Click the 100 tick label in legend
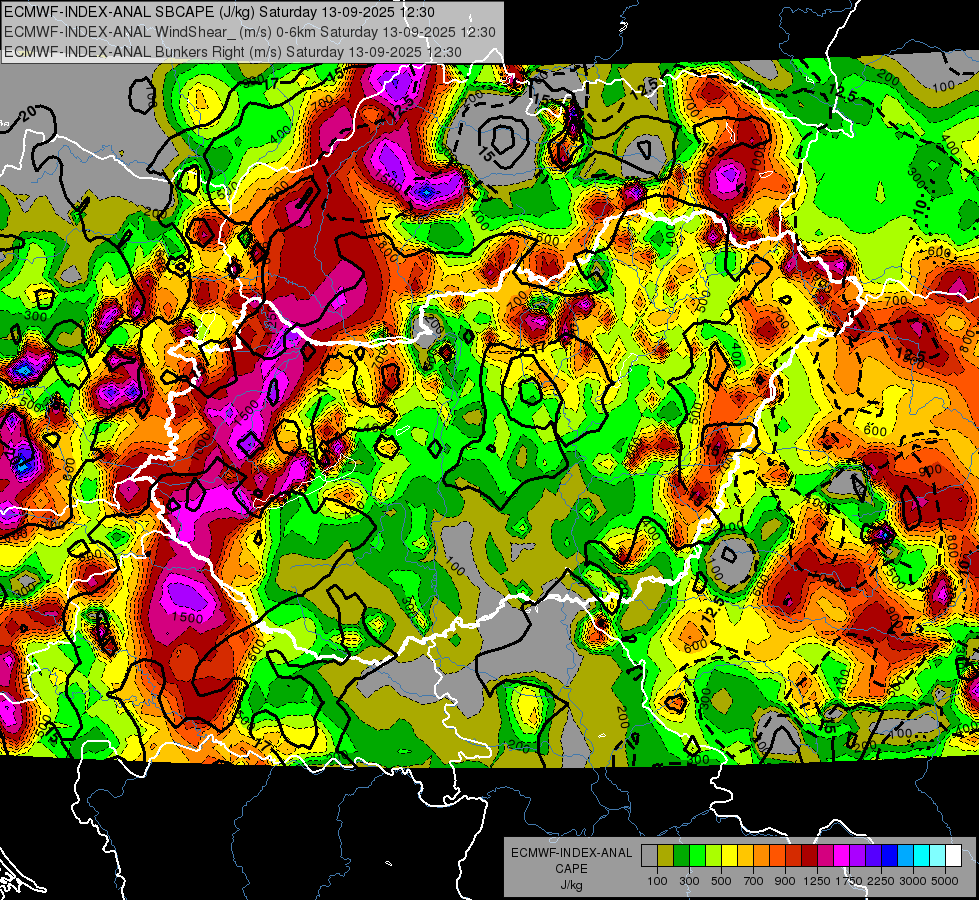Image resolution: width=979 pixels, height=900 pixels. [657, 881]
